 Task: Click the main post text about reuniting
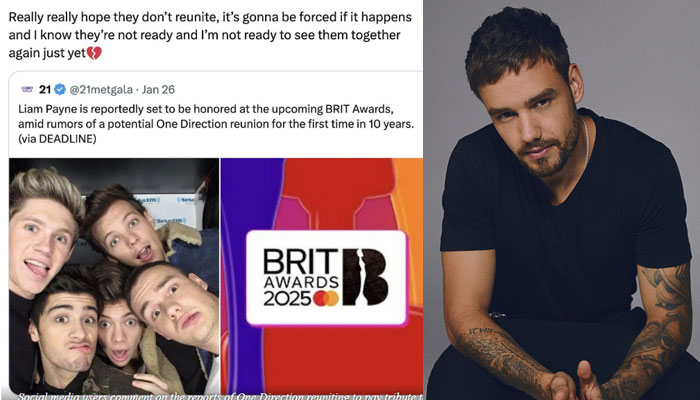[x=210, y=35]
